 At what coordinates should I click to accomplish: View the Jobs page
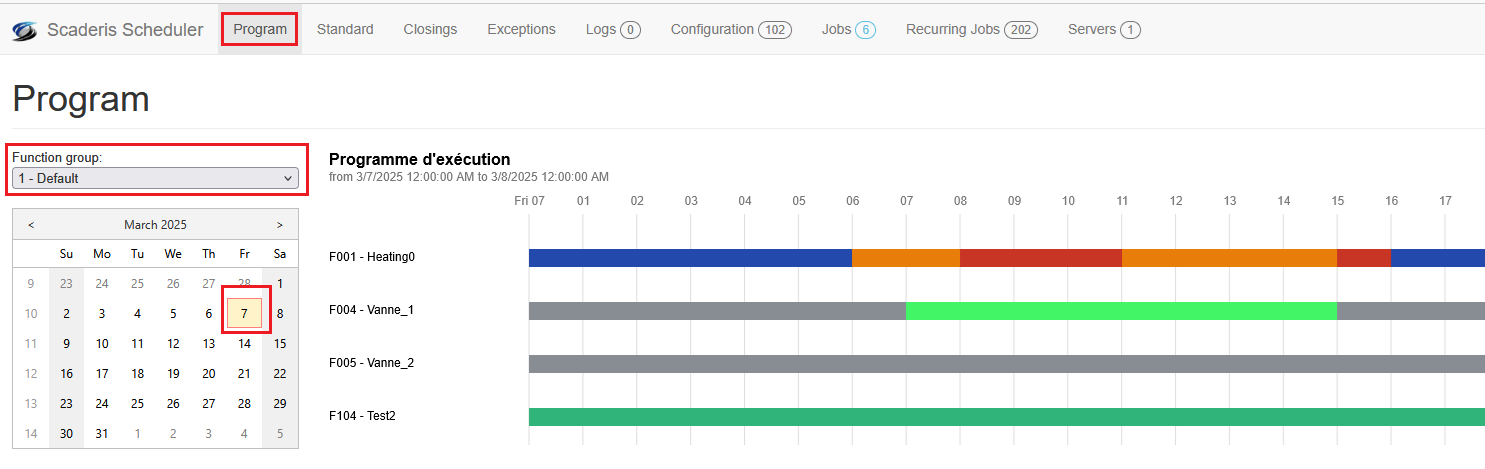pos(848,29)
